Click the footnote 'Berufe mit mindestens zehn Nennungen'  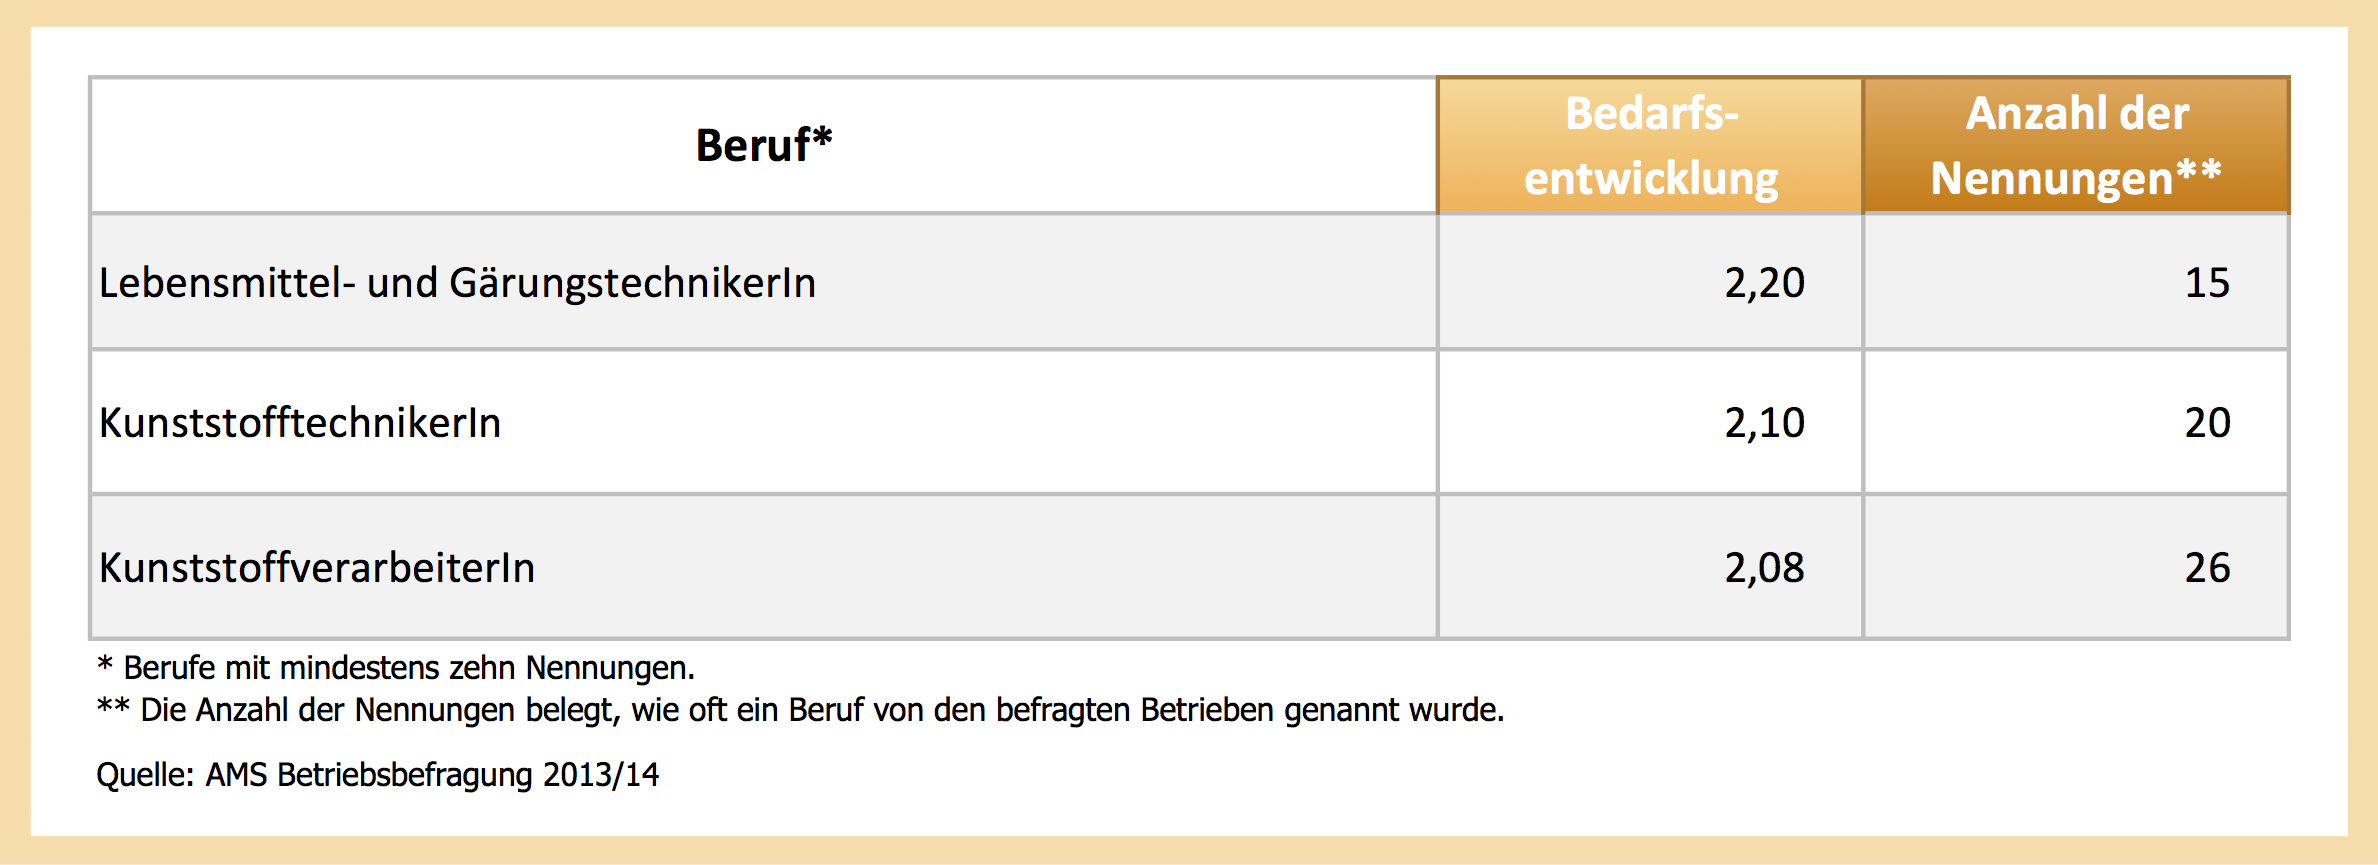click(x=408, y=667)
